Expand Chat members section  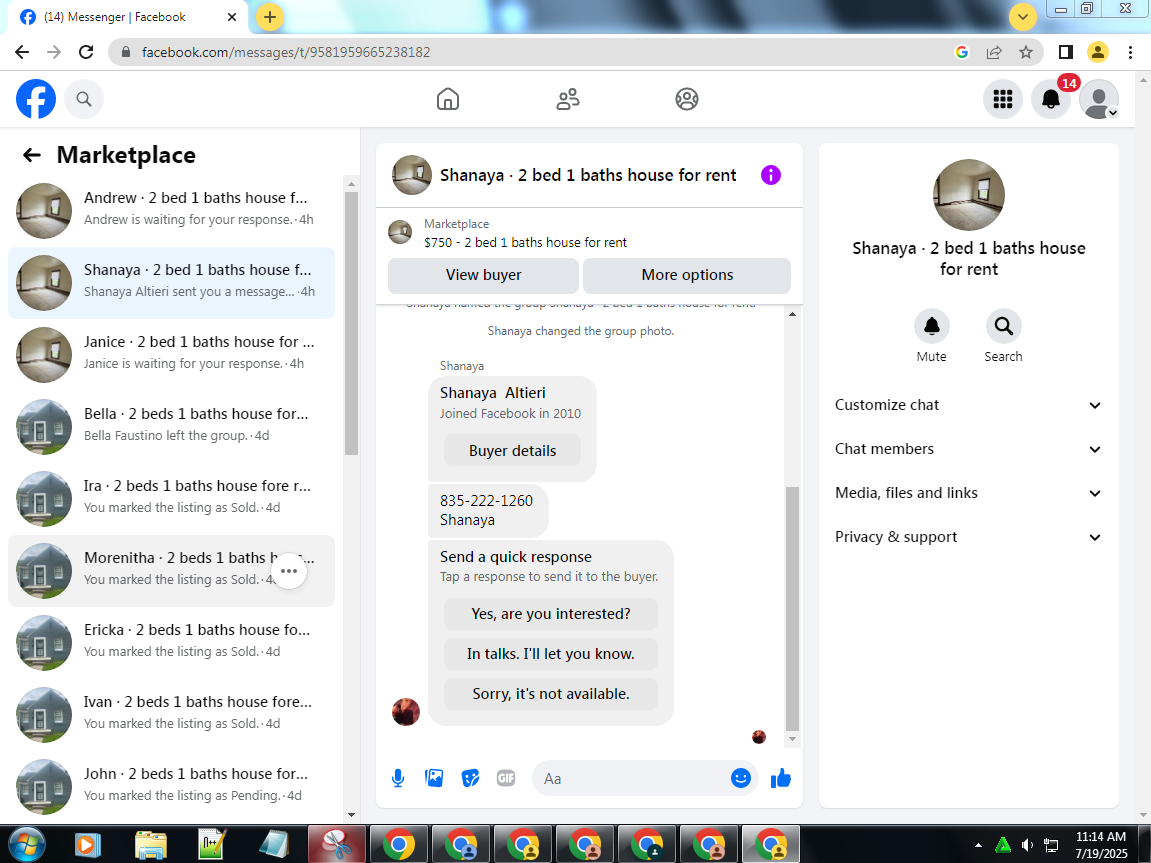pyautogui.click(x=968, y=449)
